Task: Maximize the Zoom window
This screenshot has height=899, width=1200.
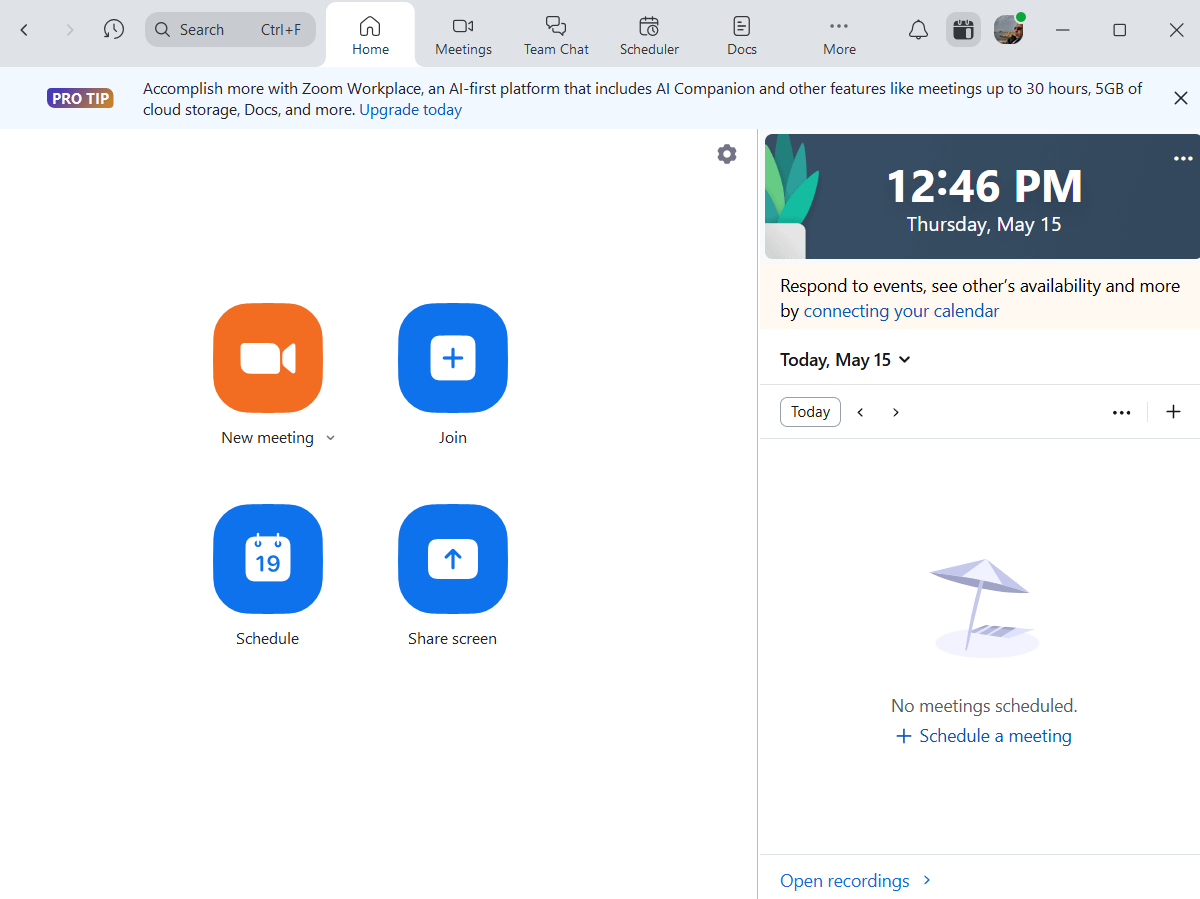Action: click(x=1120, y=30)
